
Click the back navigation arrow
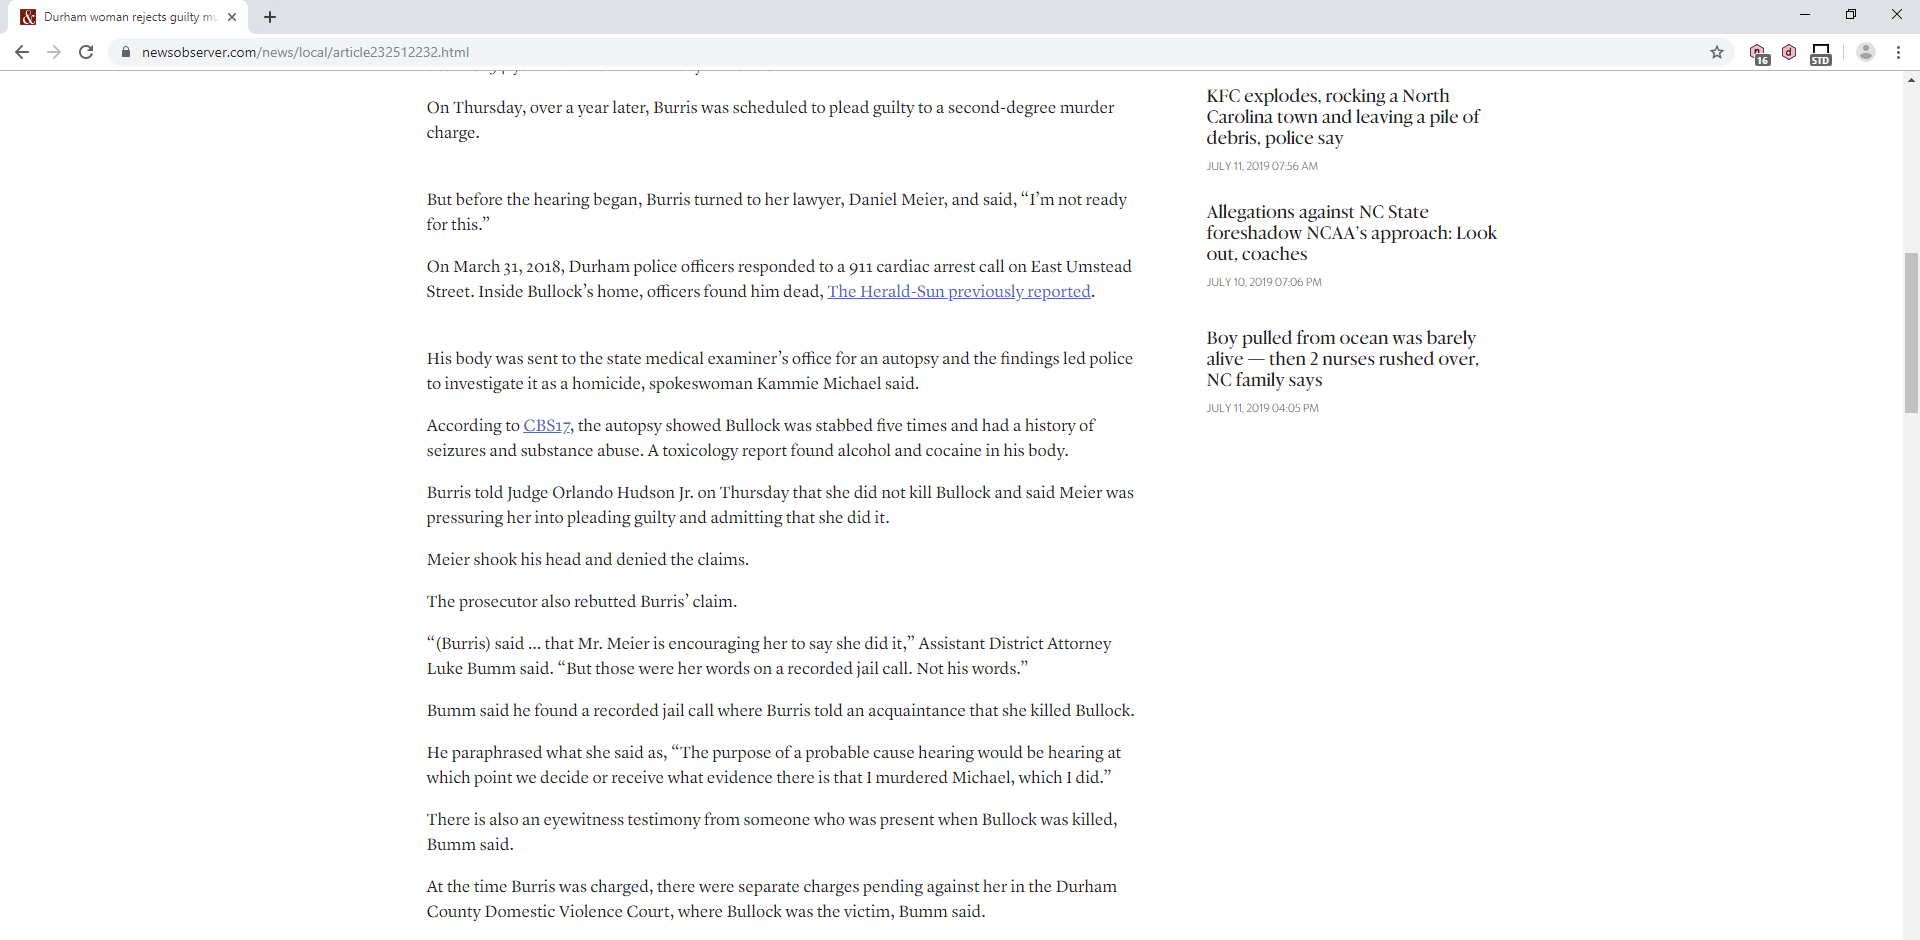(x=21, y=52)
